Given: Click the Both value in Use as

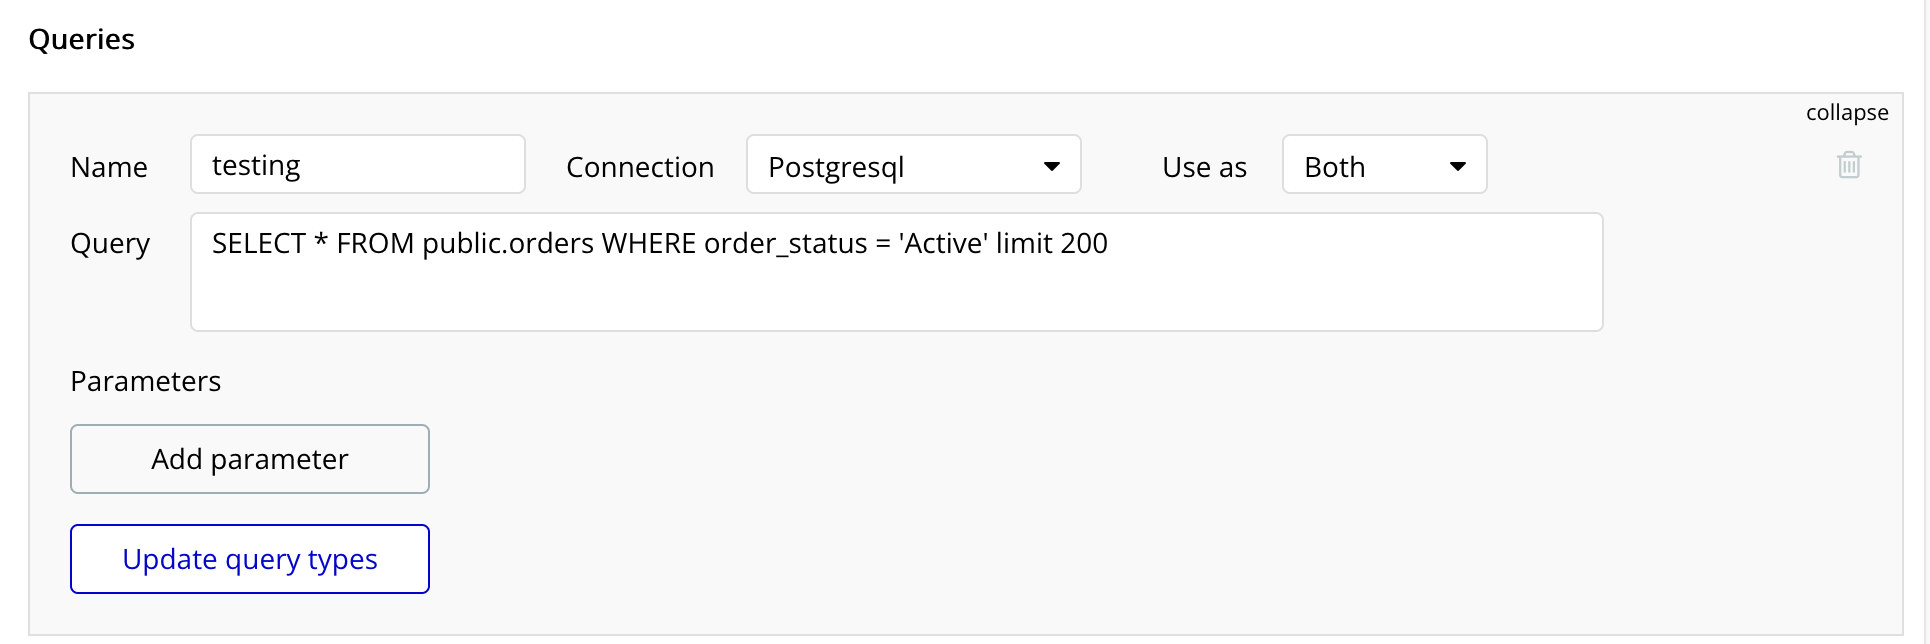Looking at the screenshot, I should click(1334, 167).
